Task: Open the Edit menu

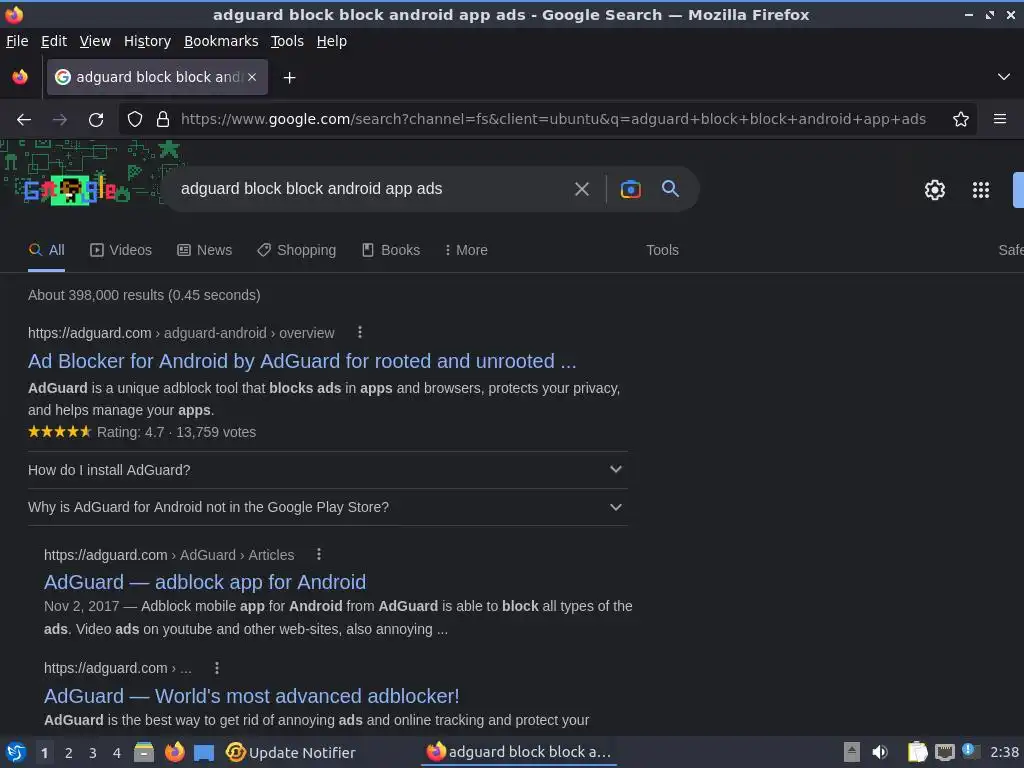Action: point(54,41)
